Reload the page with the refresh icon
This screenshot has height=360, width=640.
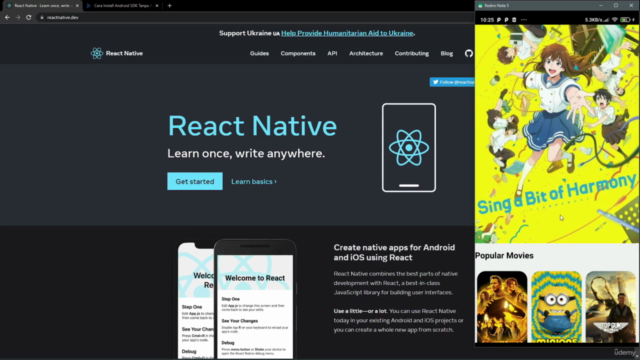coord(29,18)
